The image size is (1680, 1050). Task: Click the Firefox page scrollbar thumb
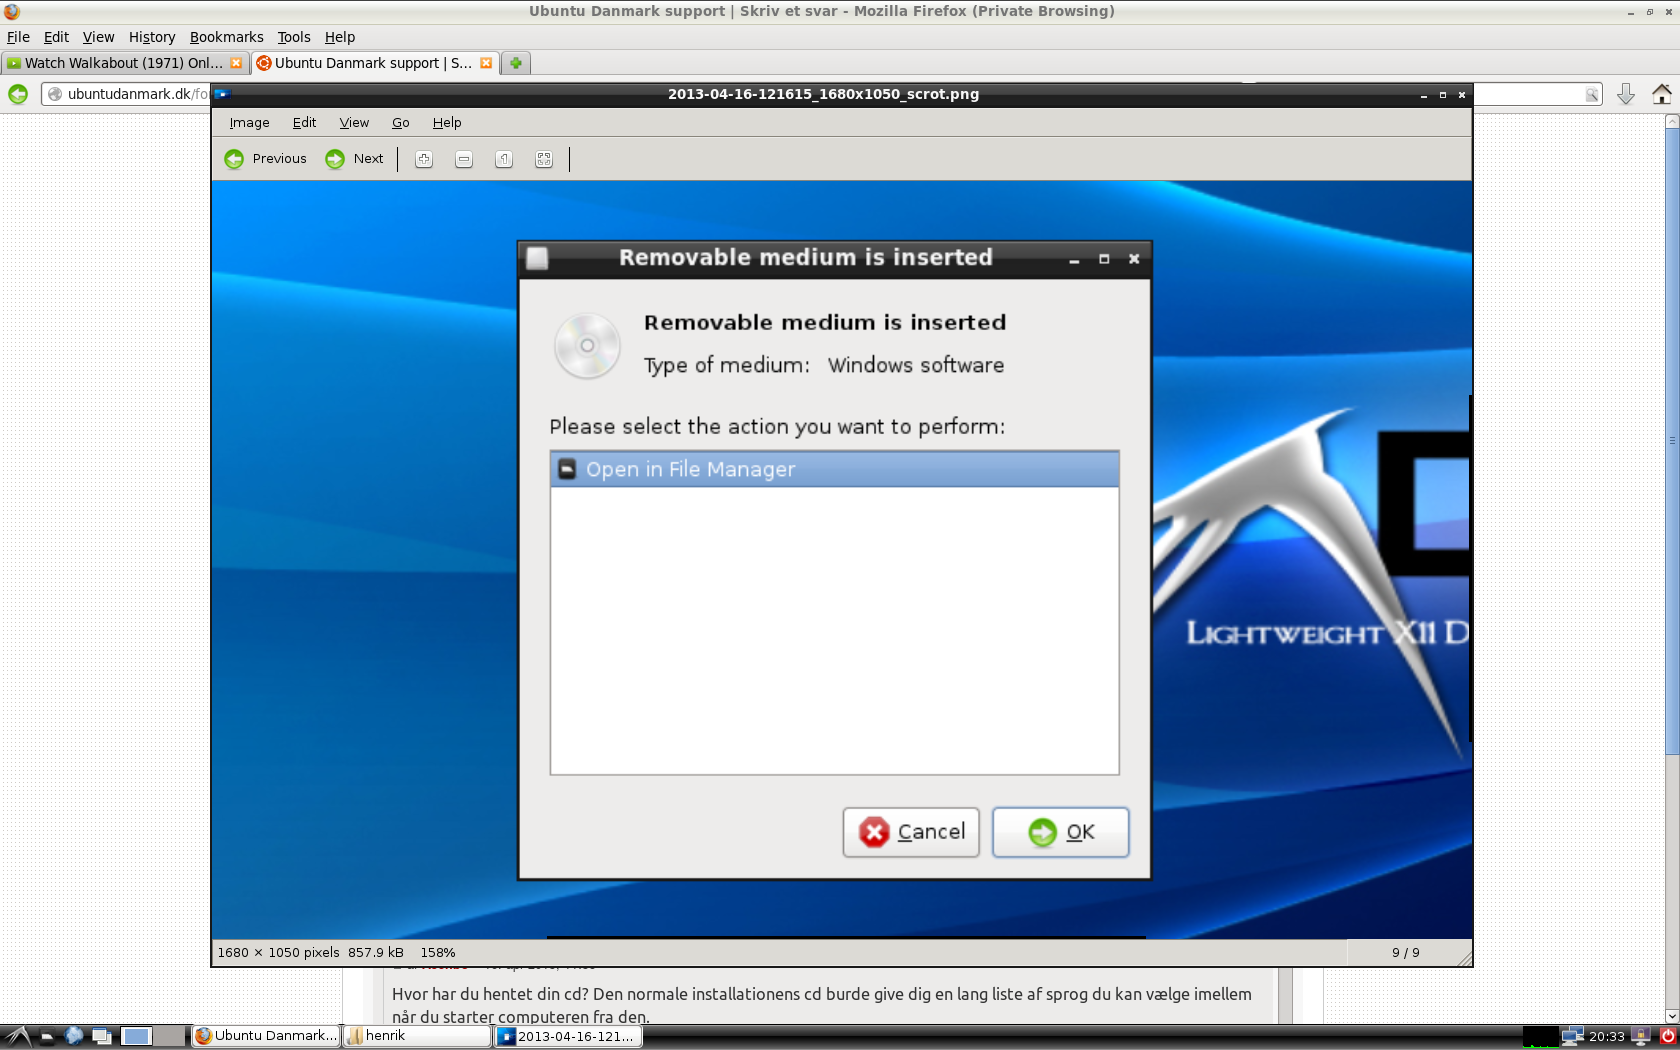point(1672,440)
